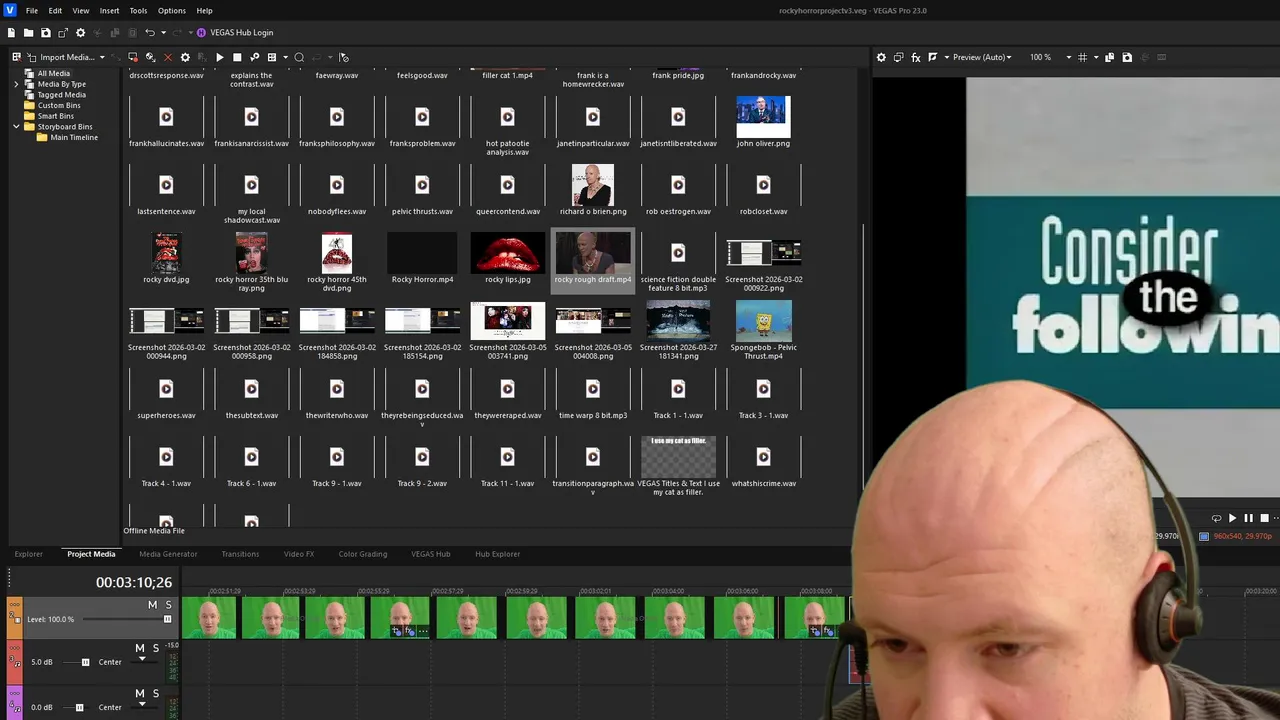The image size is (1280, 720).
Task: Switch to the Media Generator tab
Action: click(168, 554)
